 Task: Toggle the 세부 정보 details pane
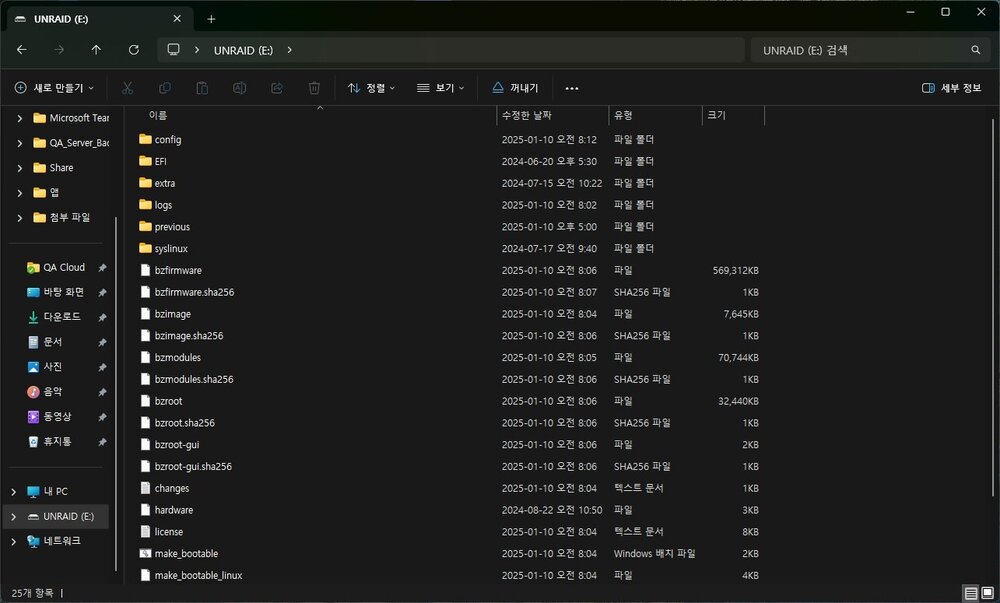[x=952, y=88]
